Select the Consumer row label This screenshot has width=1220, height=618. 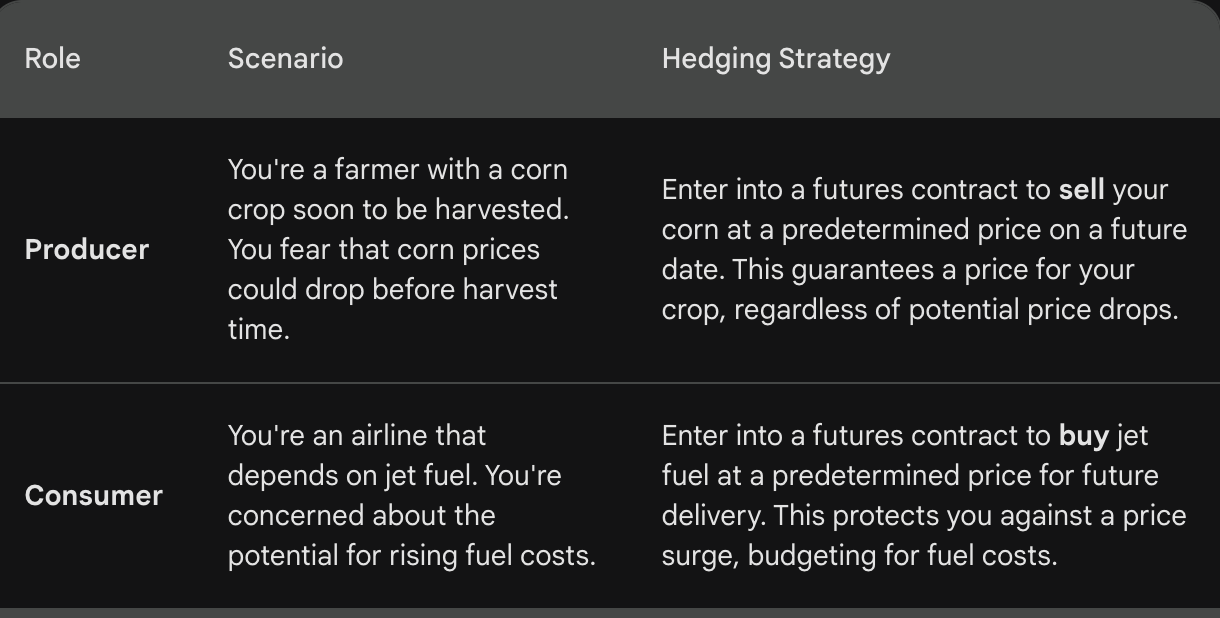click(94, 496)
